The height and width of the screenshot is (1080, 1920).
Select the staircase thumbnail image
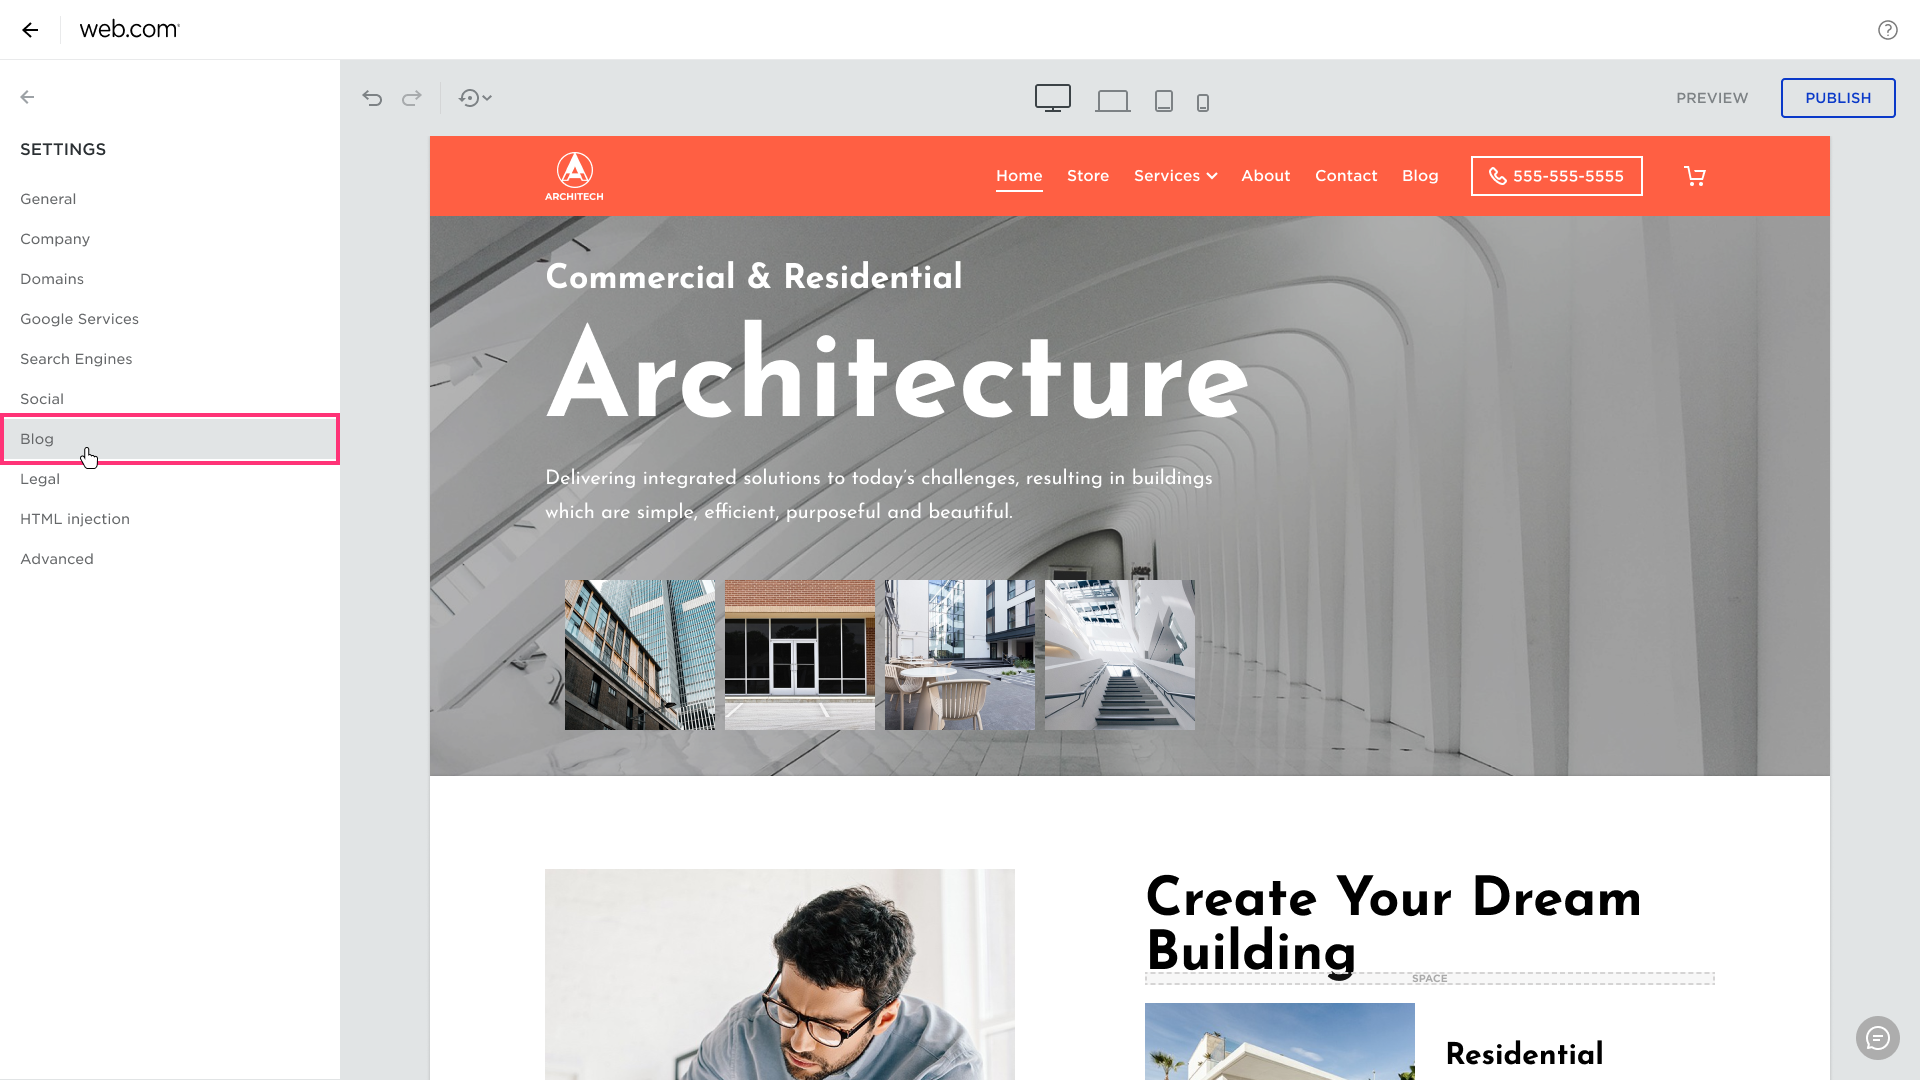pos(1119,655)
